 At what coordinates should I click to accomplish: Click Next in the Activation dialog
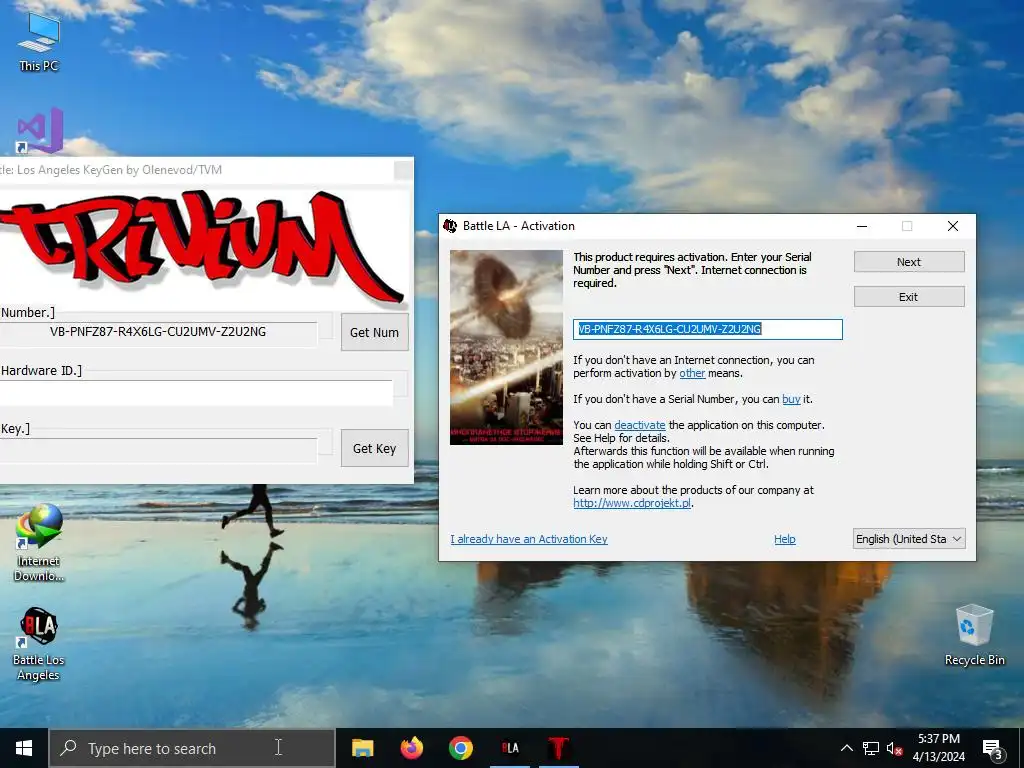[x=909, y=262]
